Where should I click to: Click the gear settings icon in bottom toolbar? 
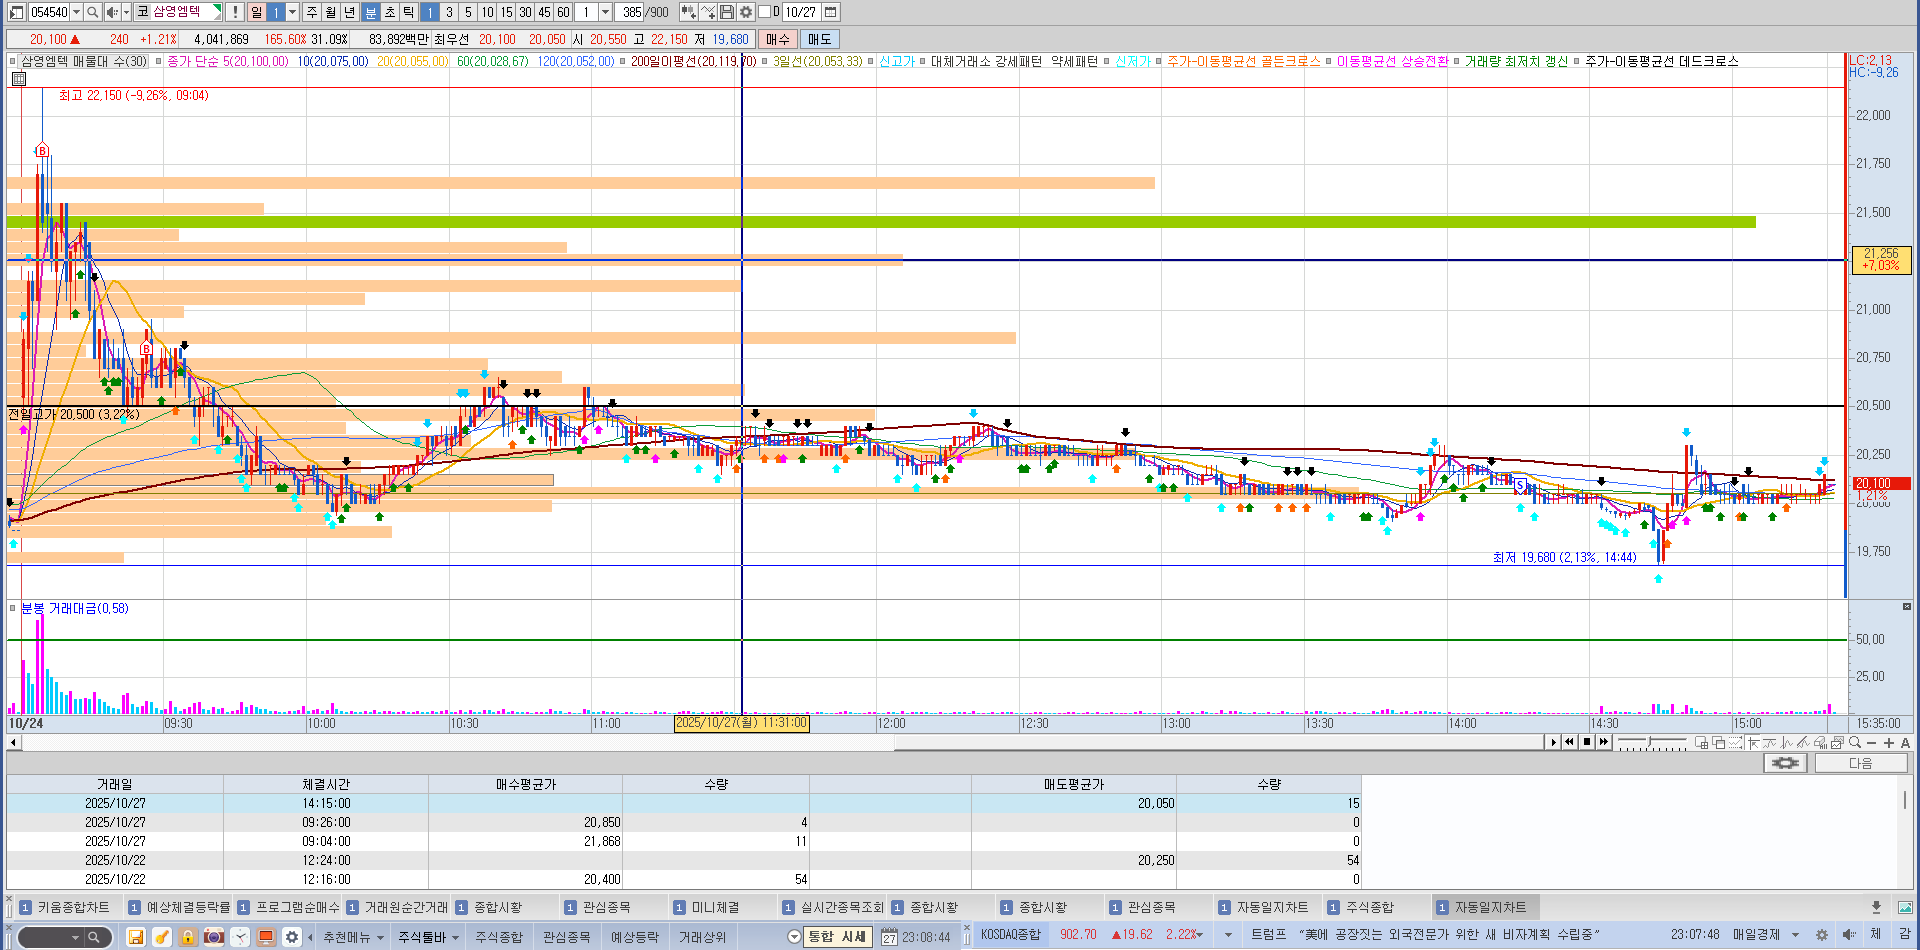291,937
